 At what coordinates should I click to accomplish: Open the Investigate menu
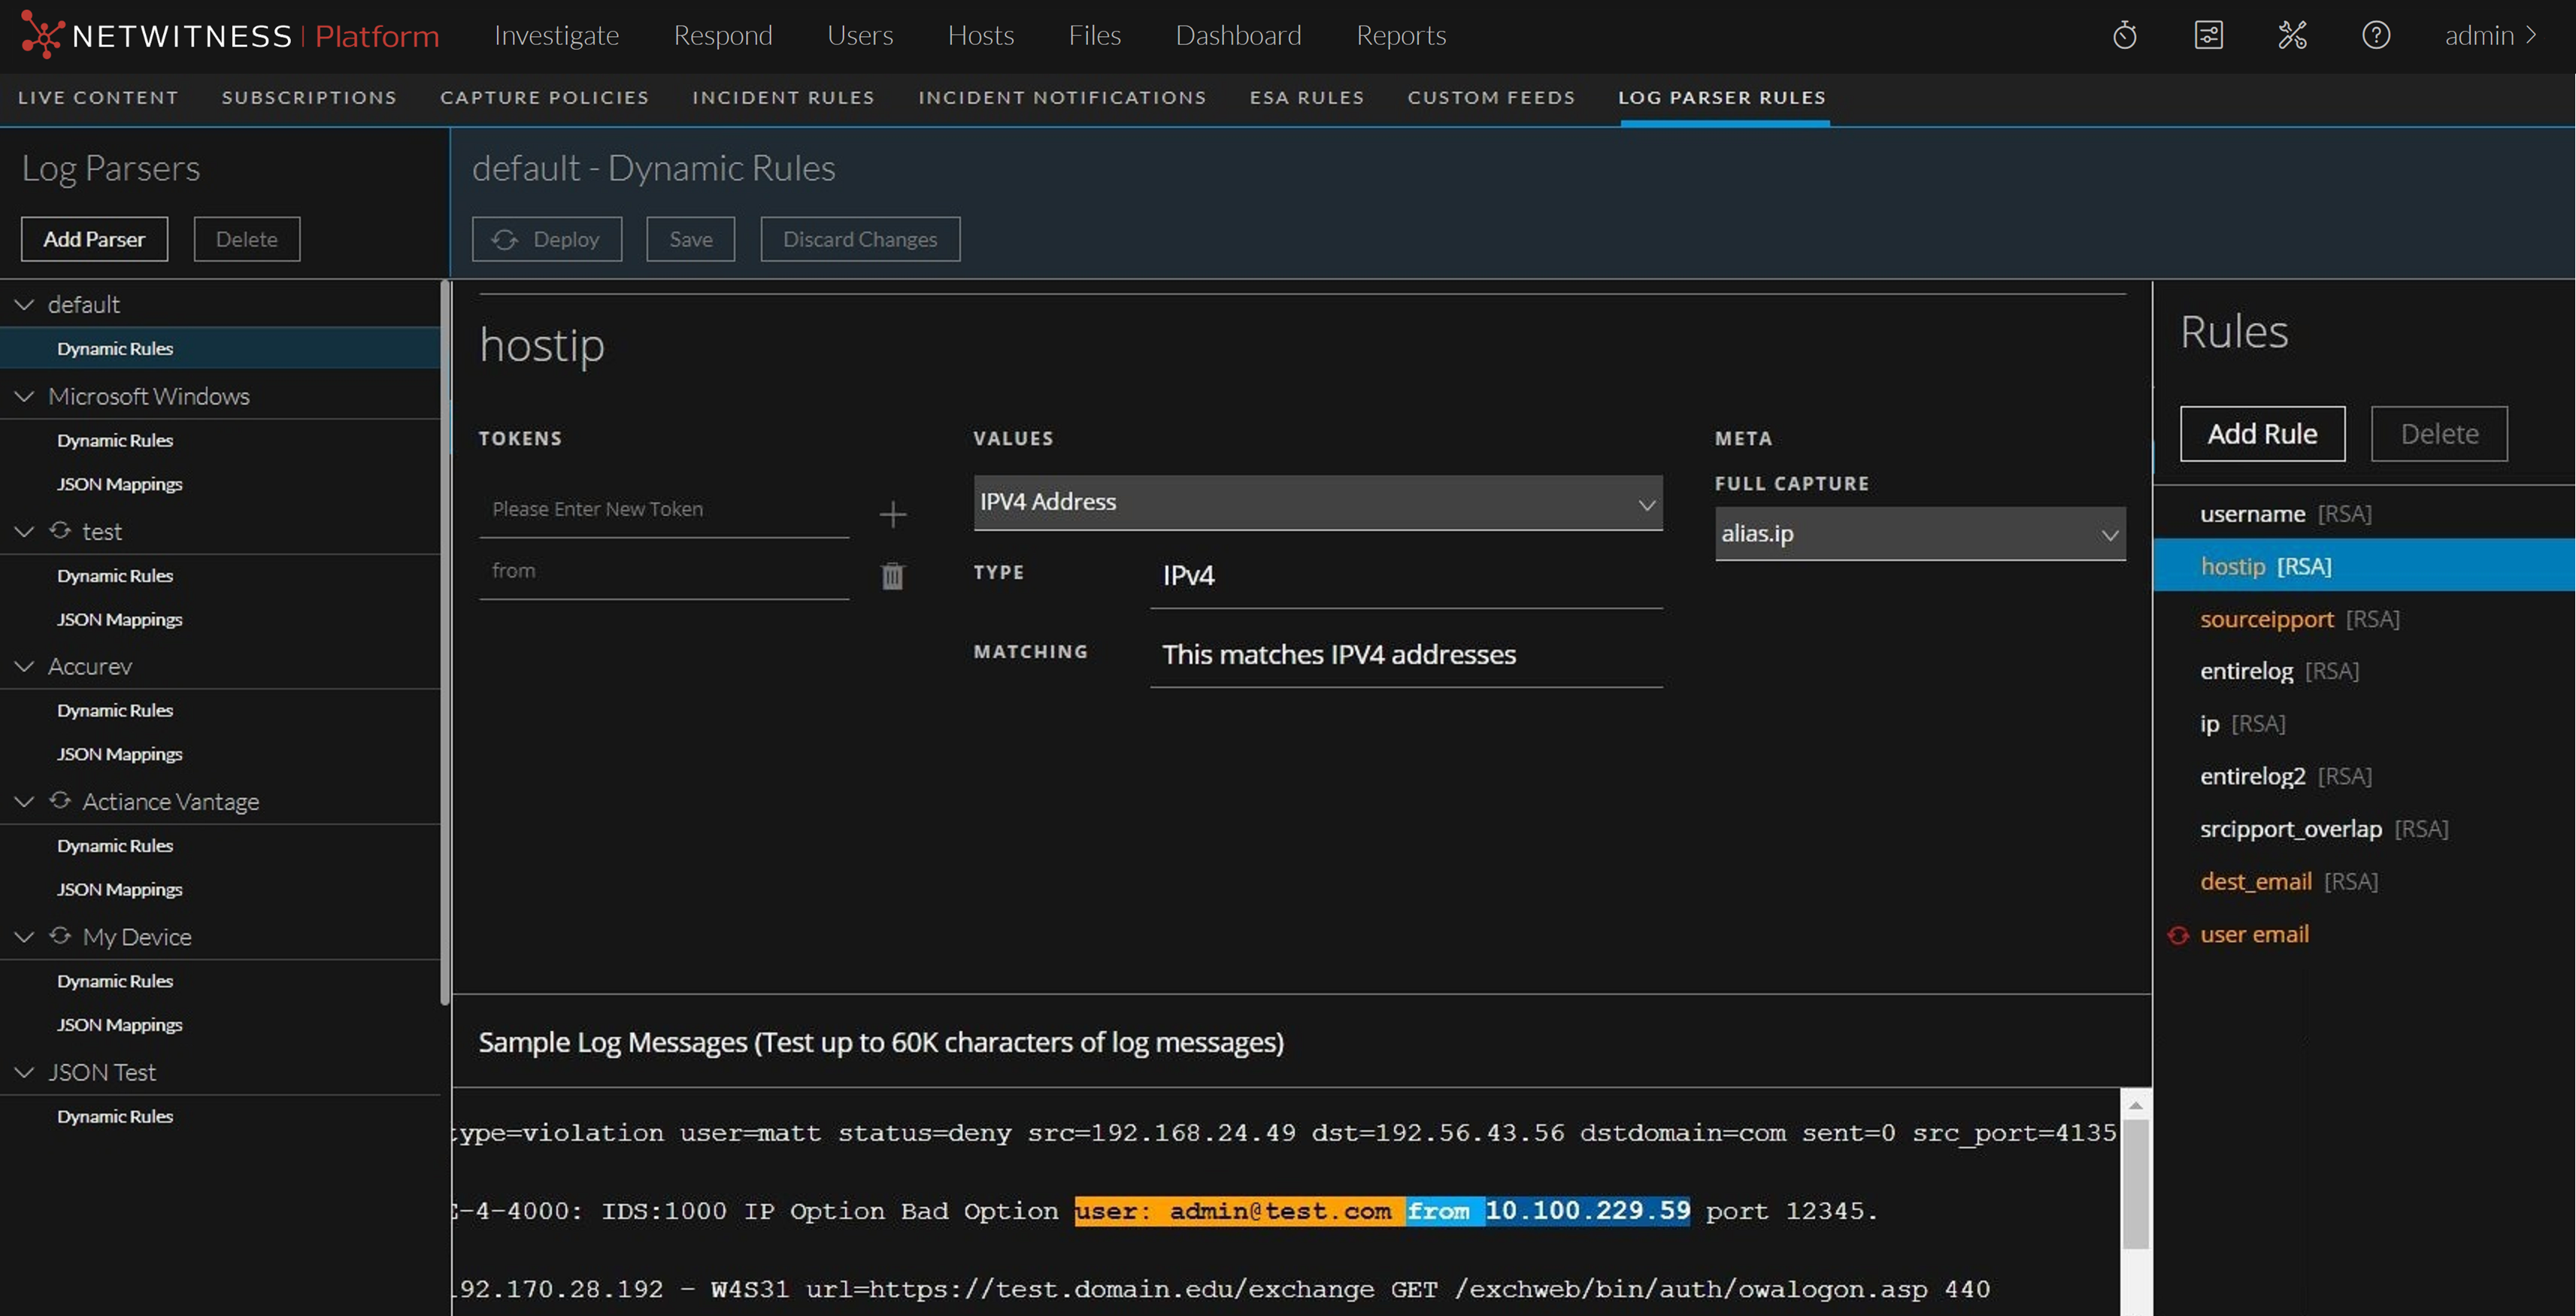[556, 36]
